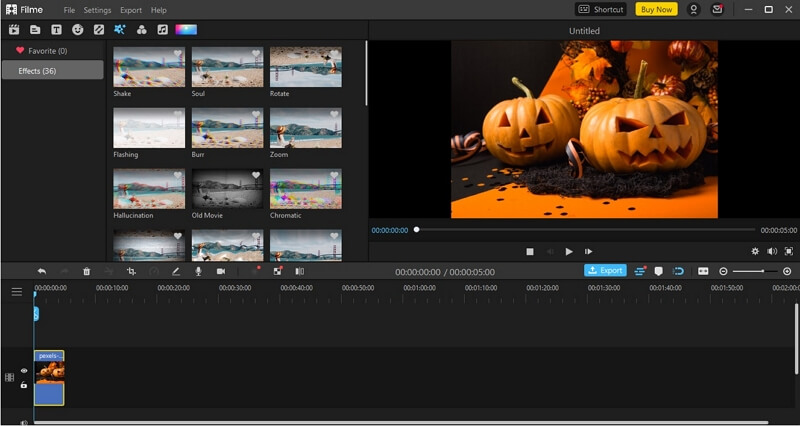Open the Settings menu
This screenshot has width=800, height=426.
click(x=97, y=10)
